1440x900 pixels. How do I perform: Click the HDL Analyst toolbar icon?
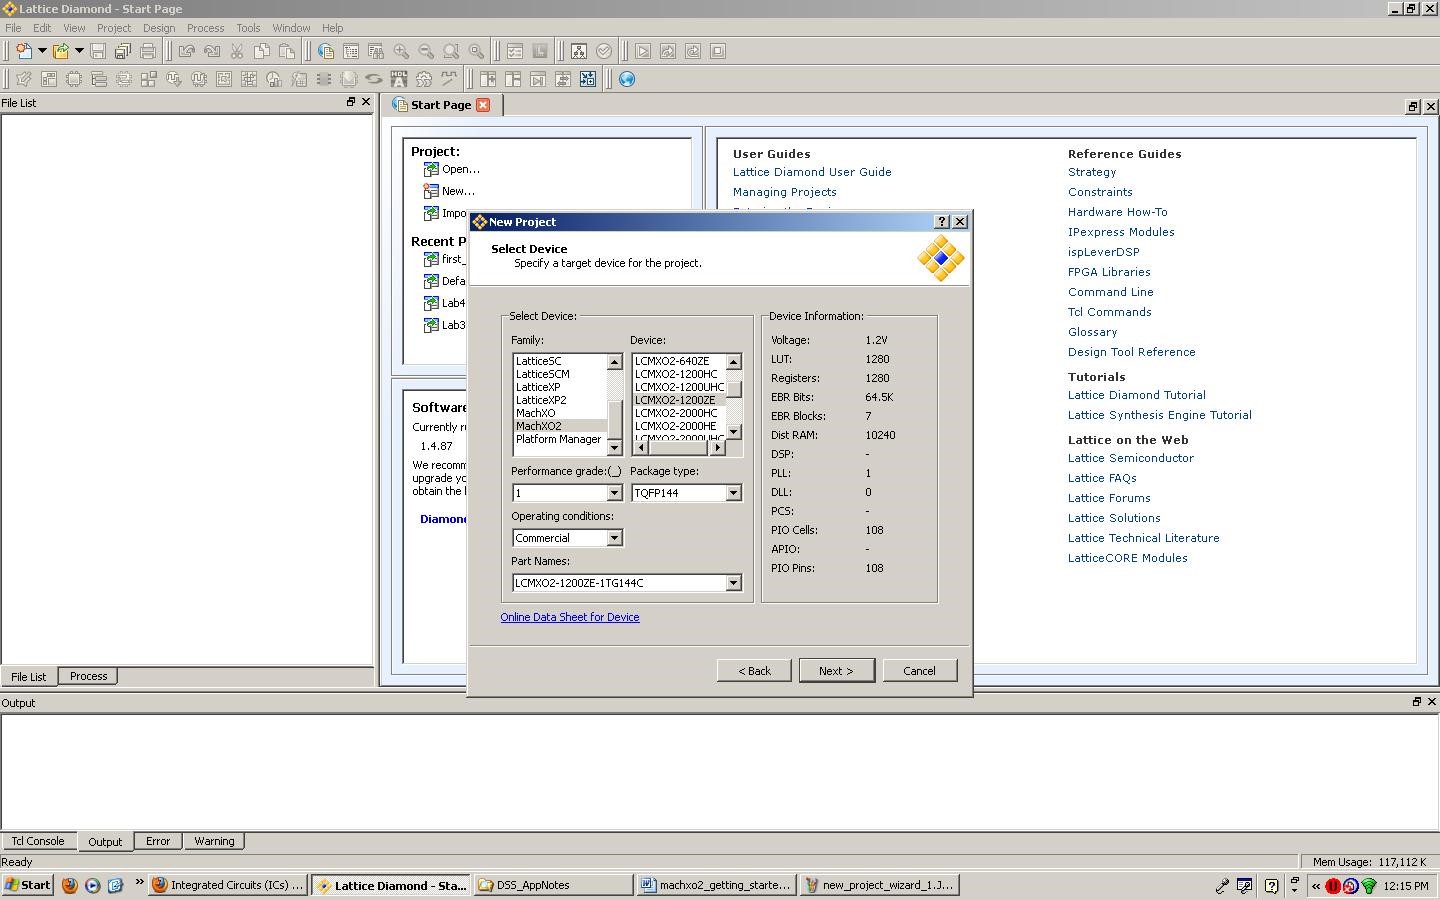point(398,79)
